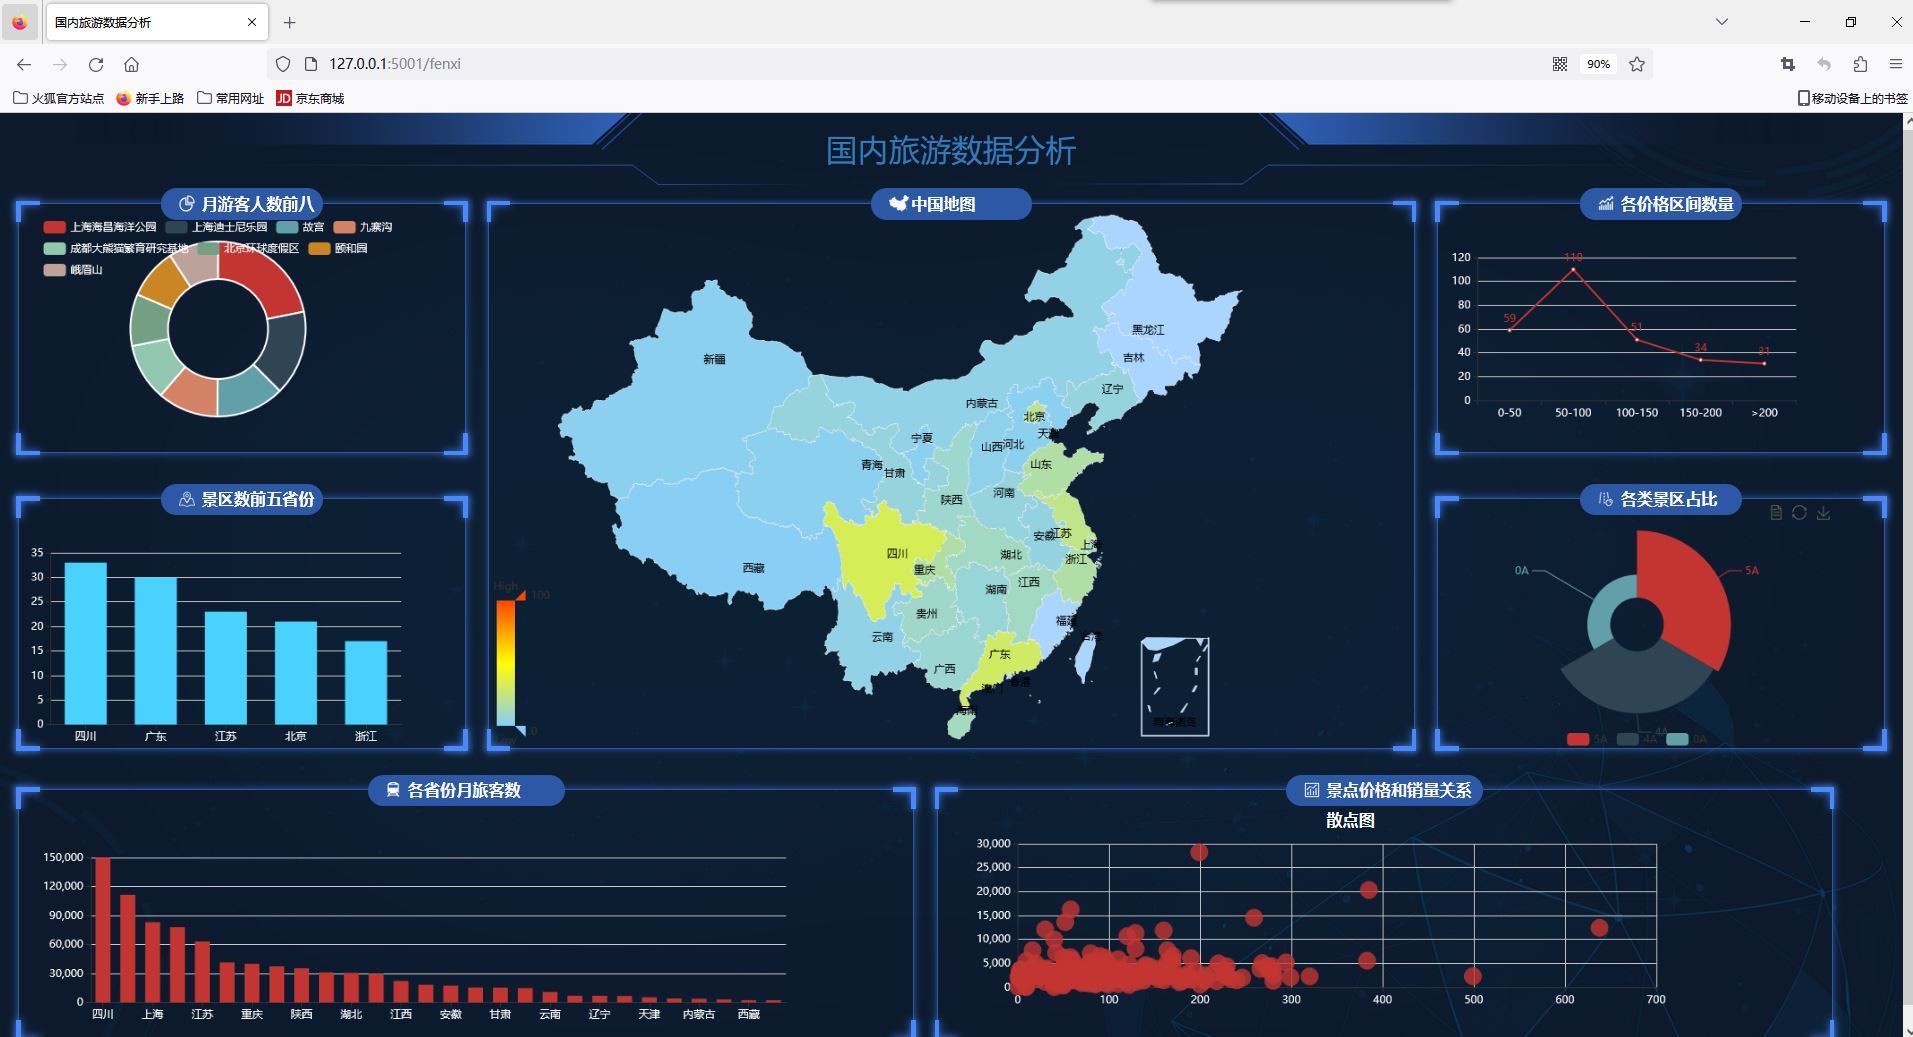The image size is (1913, 1037).
Task: Open the 火狐官方站点 bookmark folder
Action: click(59, 98)
